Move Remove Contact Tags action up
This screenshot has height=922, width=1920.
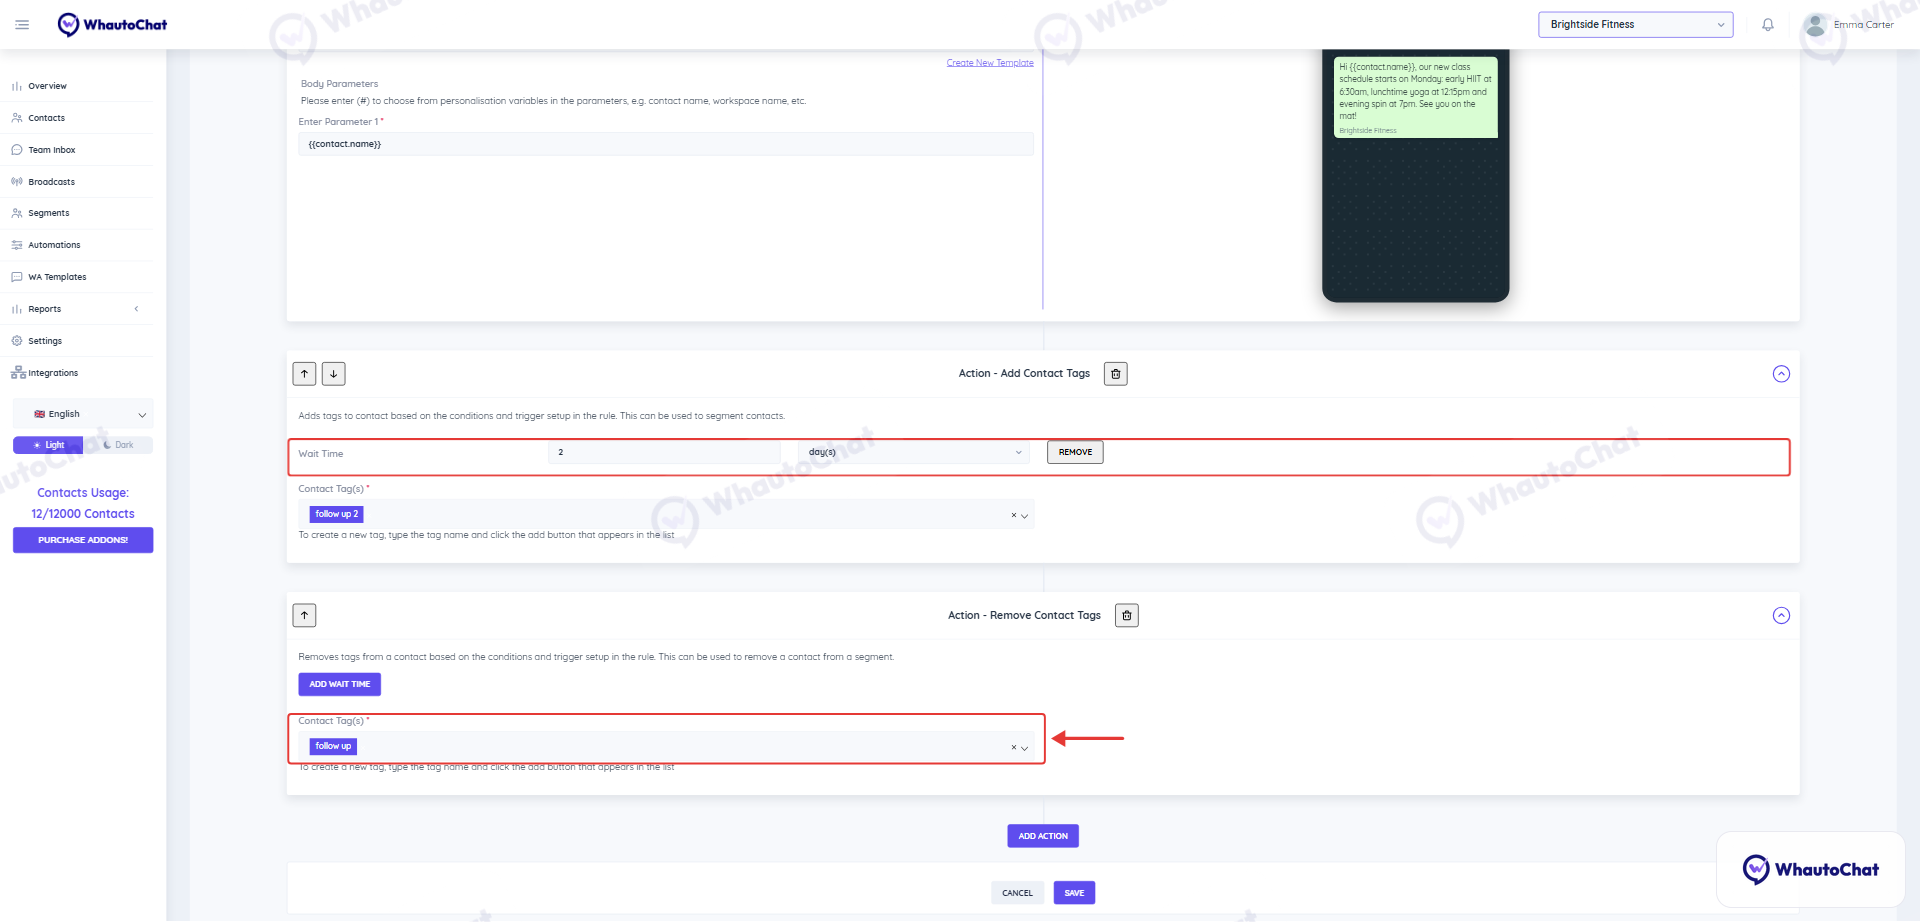tap(304, 616)
